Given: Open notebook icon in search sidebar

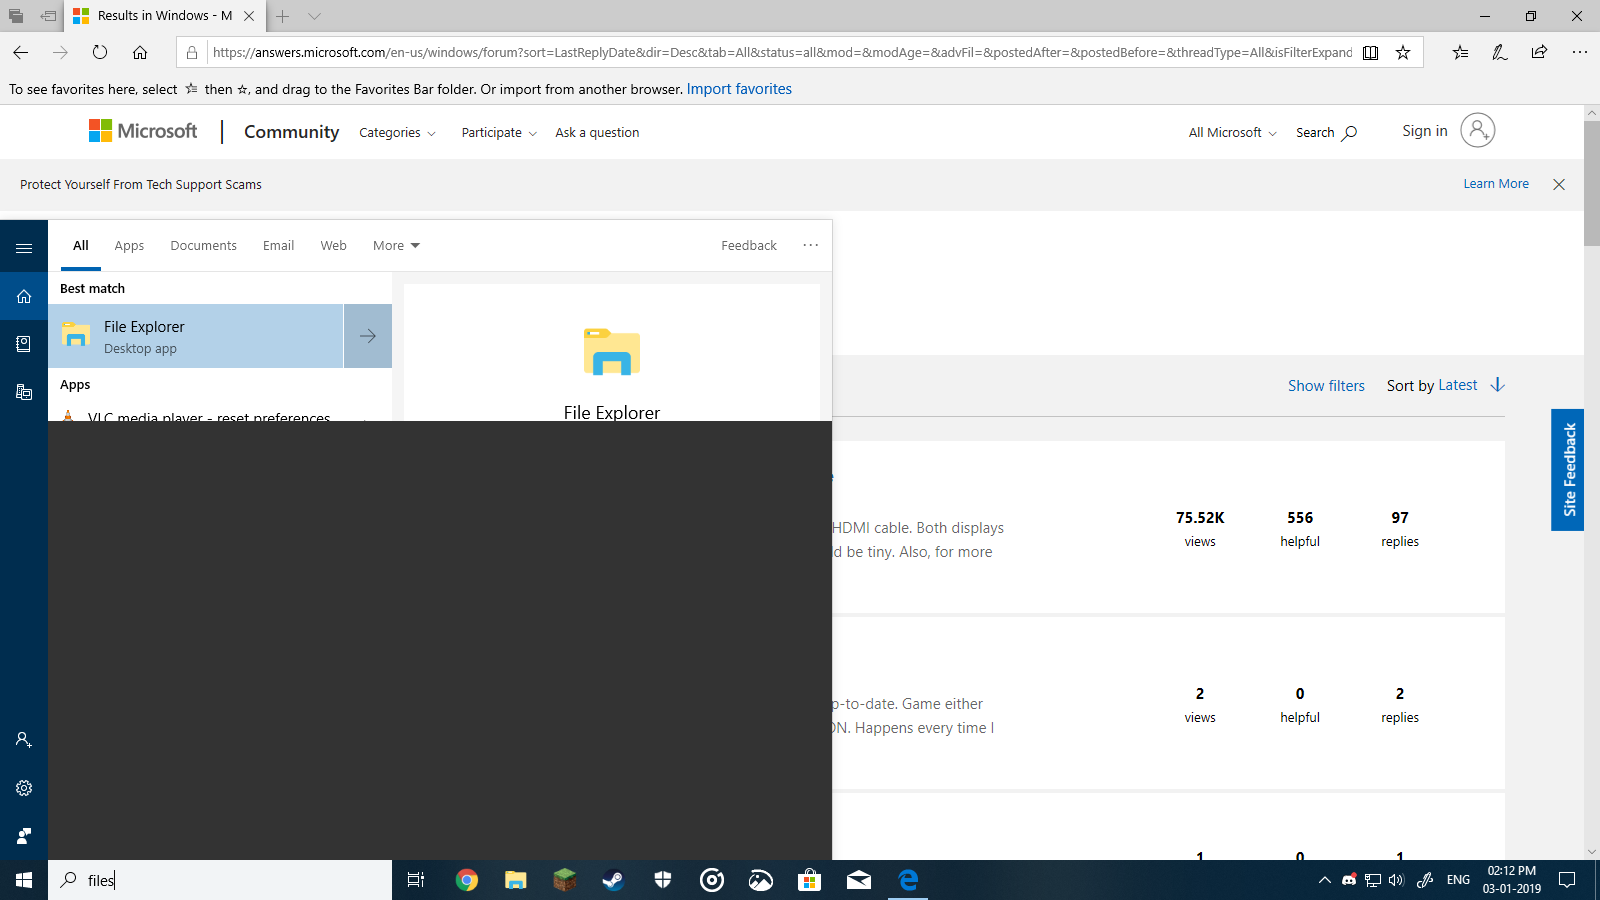Looking at the screenshot, I should (24, 344).
